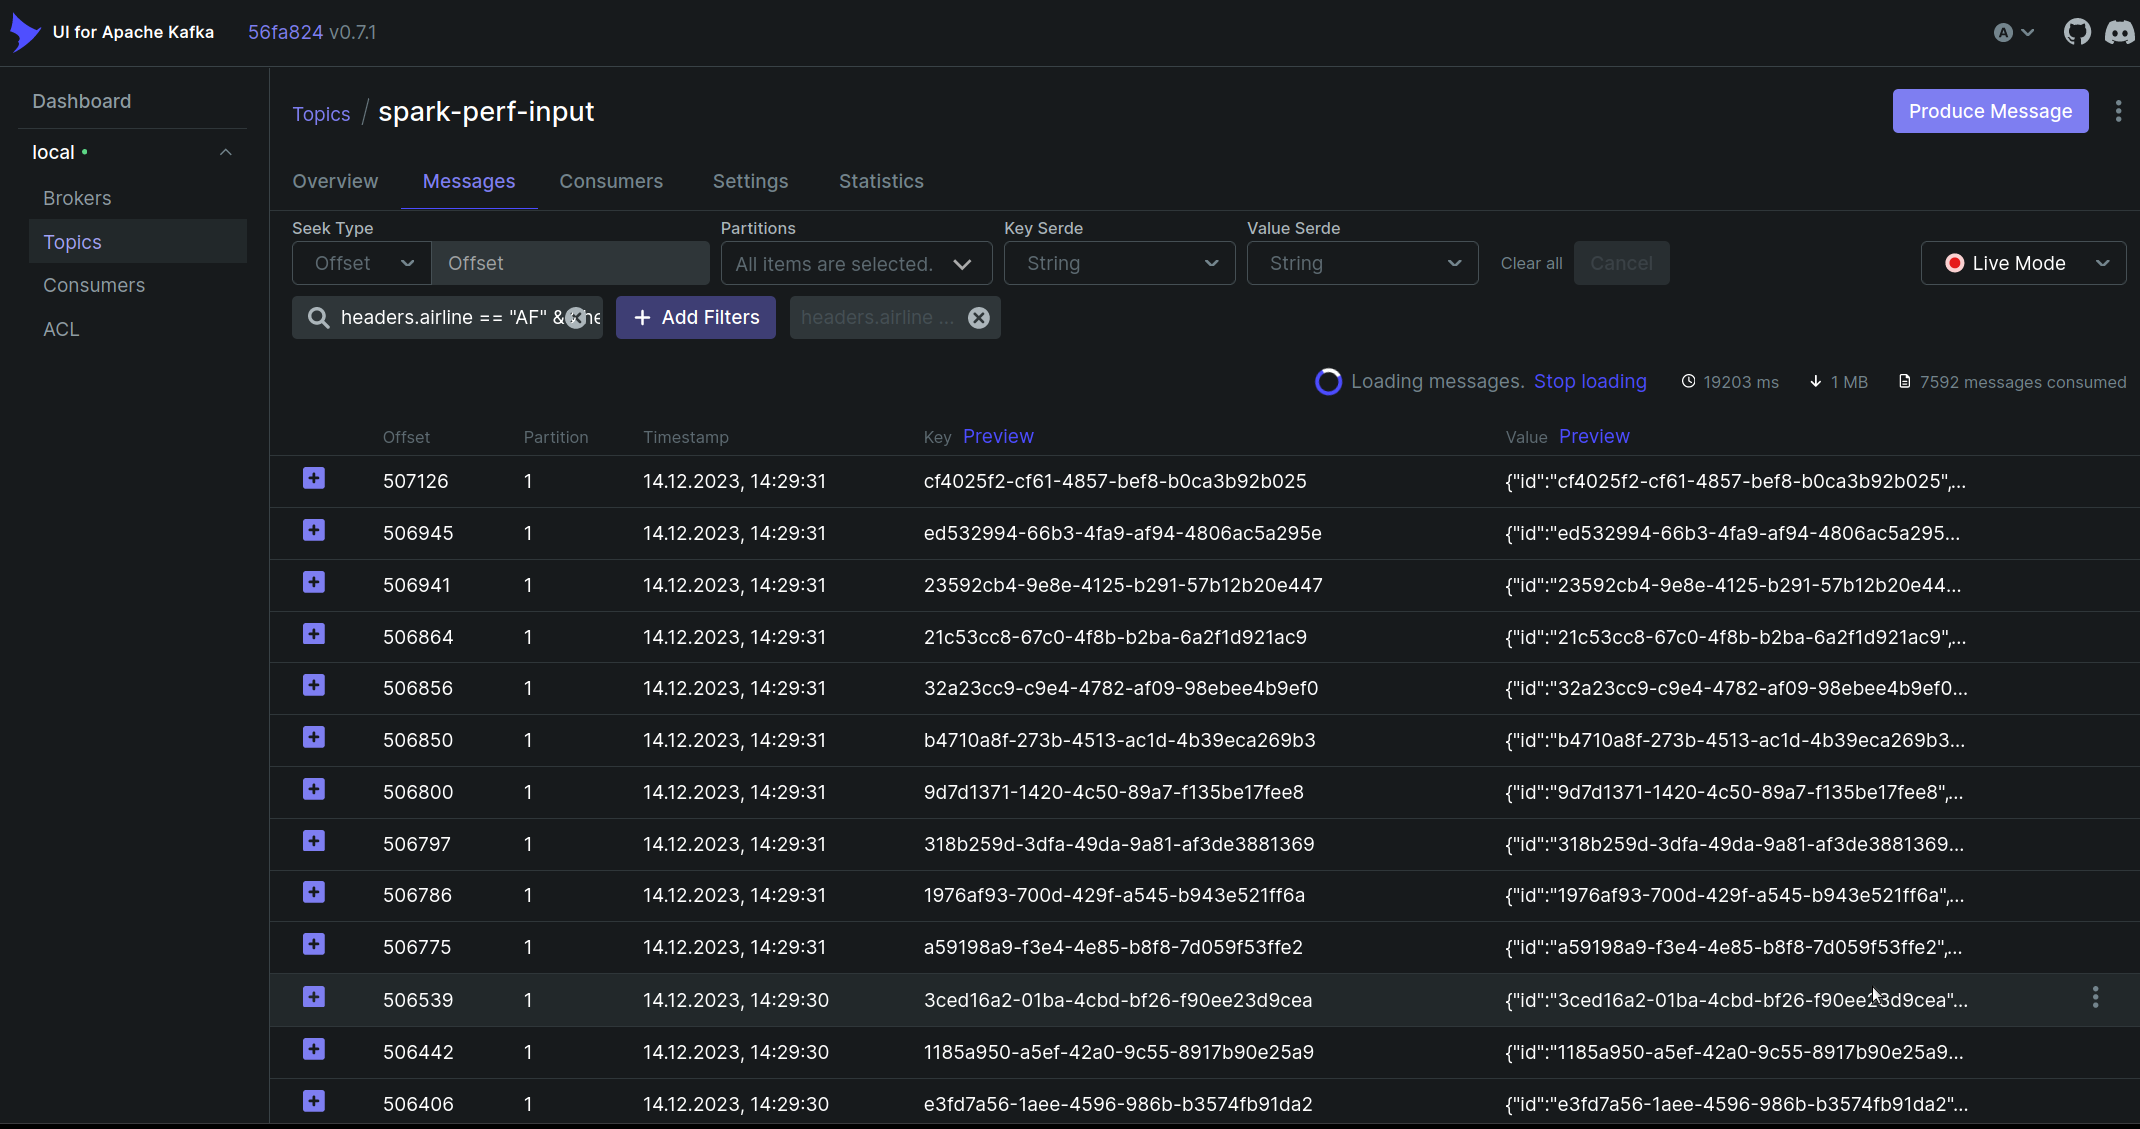Screen dimensions: 2140x1129
Task: Open the Statistics tab
Action: 881,181
